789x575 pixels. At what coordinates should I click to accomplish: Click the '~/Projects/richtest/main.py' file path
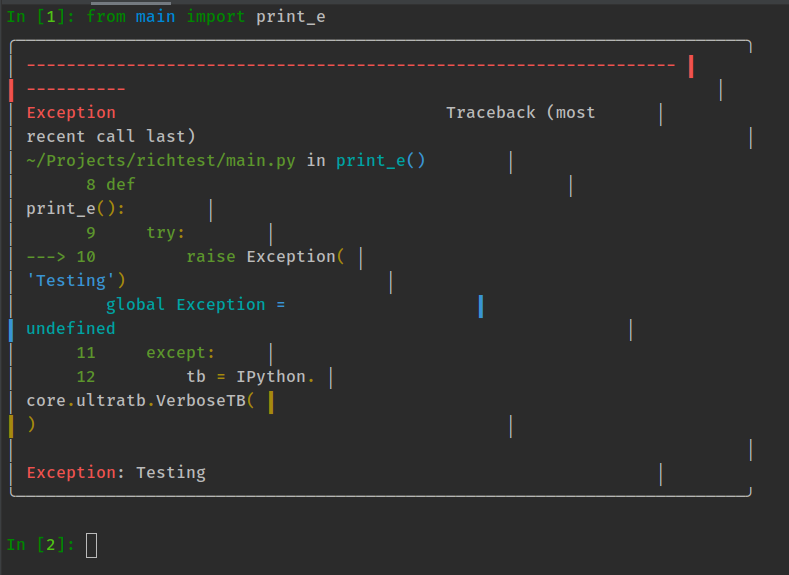[161, 161]
